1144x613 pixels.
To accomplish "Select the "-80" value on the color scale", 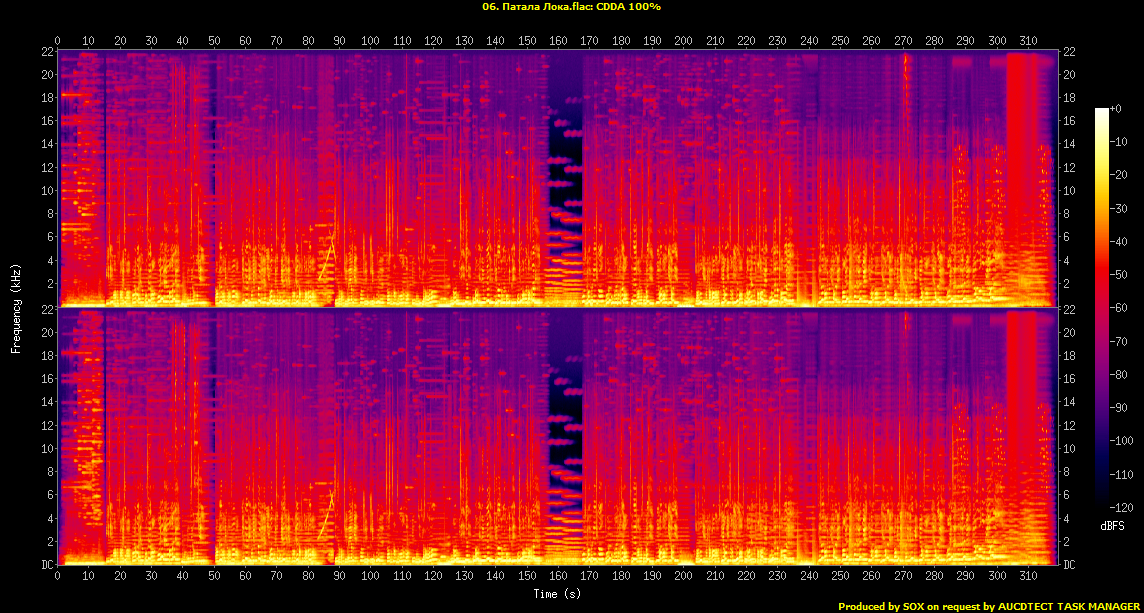I will point(1117,374).
